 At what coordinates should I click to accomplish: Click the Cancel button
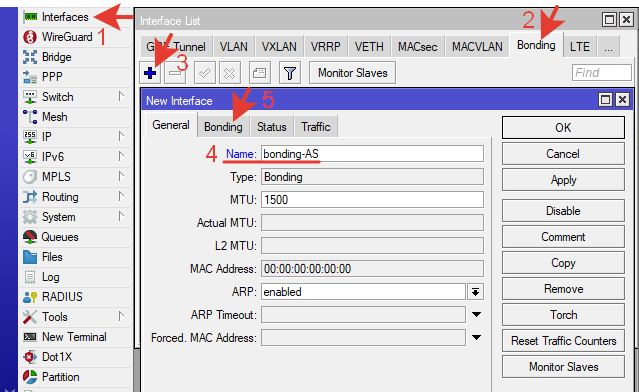[x=563, y=154]
